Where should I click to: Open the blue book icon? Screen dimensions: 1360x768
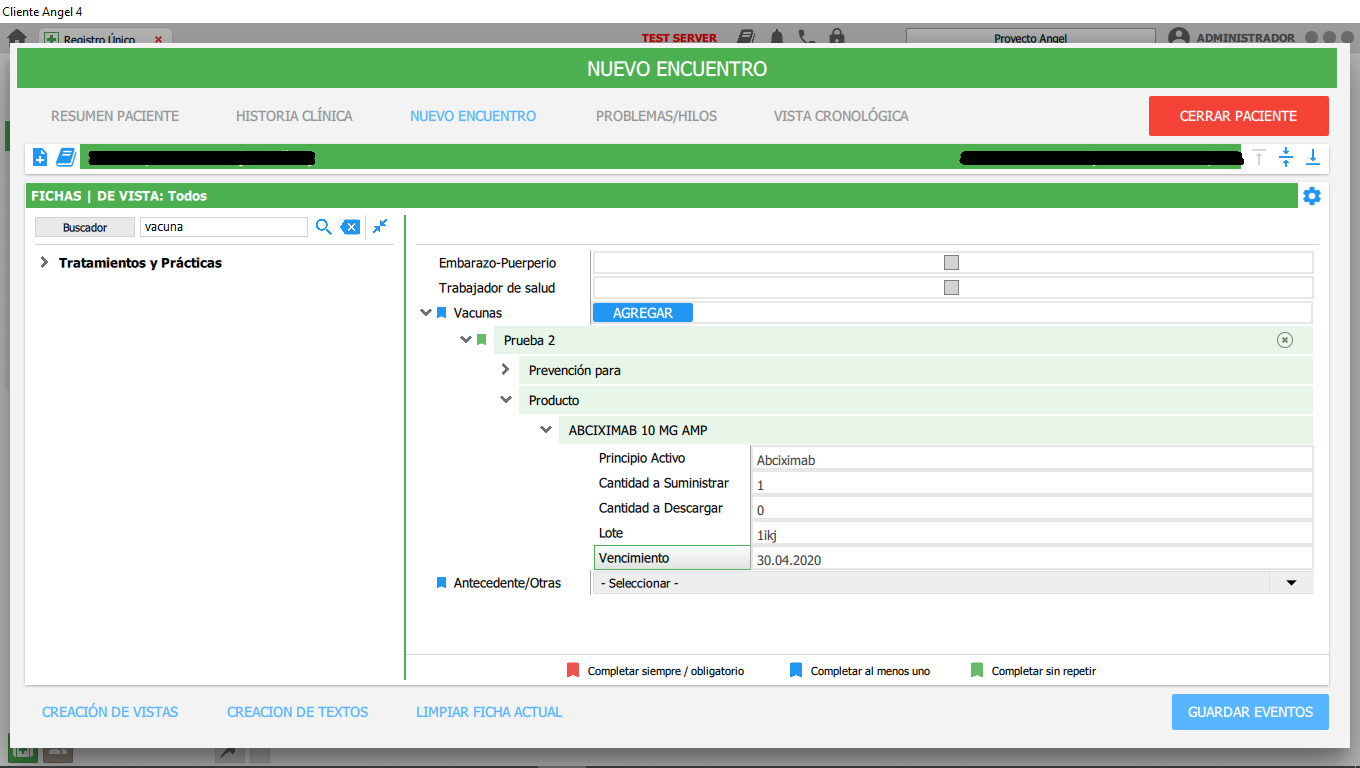pos(65,157)
